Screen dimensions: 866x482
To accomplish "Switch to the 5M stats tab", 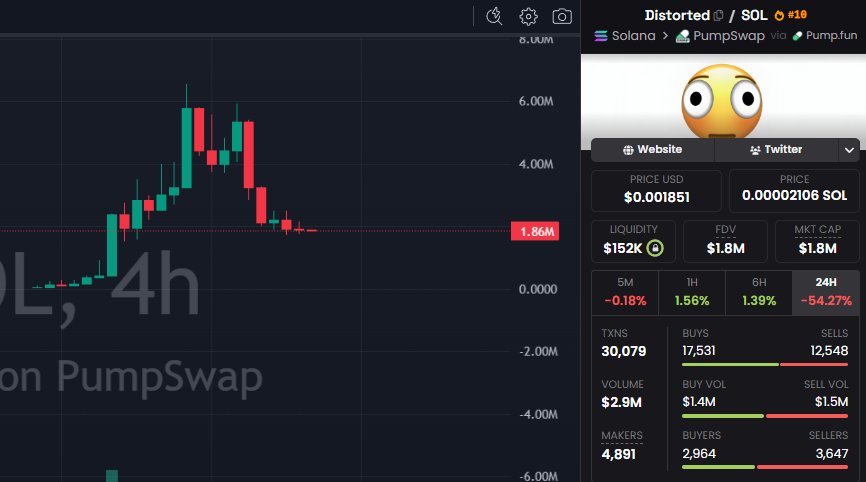I will coord(625,292).
